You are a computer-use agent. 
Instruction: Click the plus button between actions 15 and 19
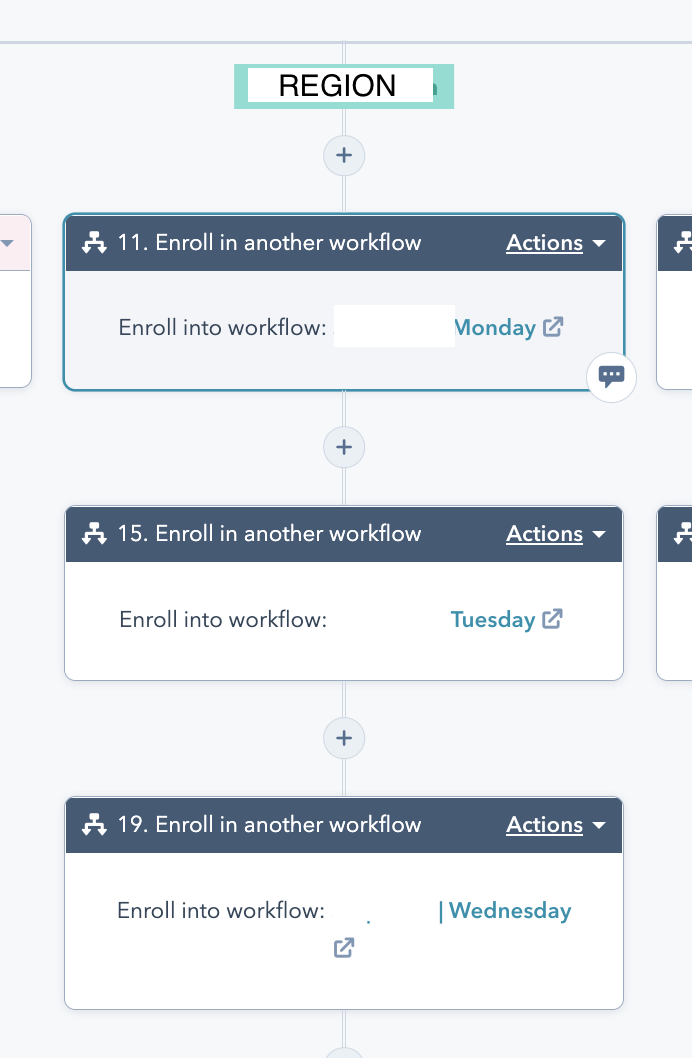click(x=343, y=738)
